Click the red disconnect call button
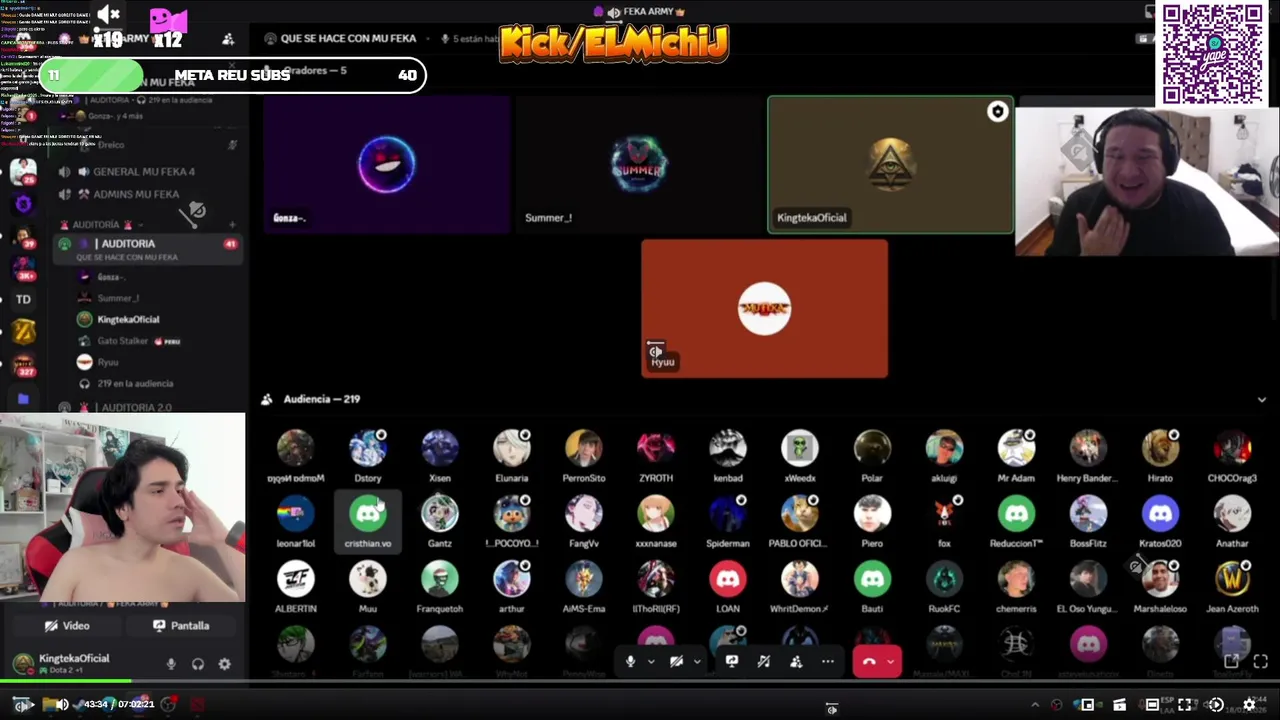This screenshot has width=1280, height=720. pos(869,661)
